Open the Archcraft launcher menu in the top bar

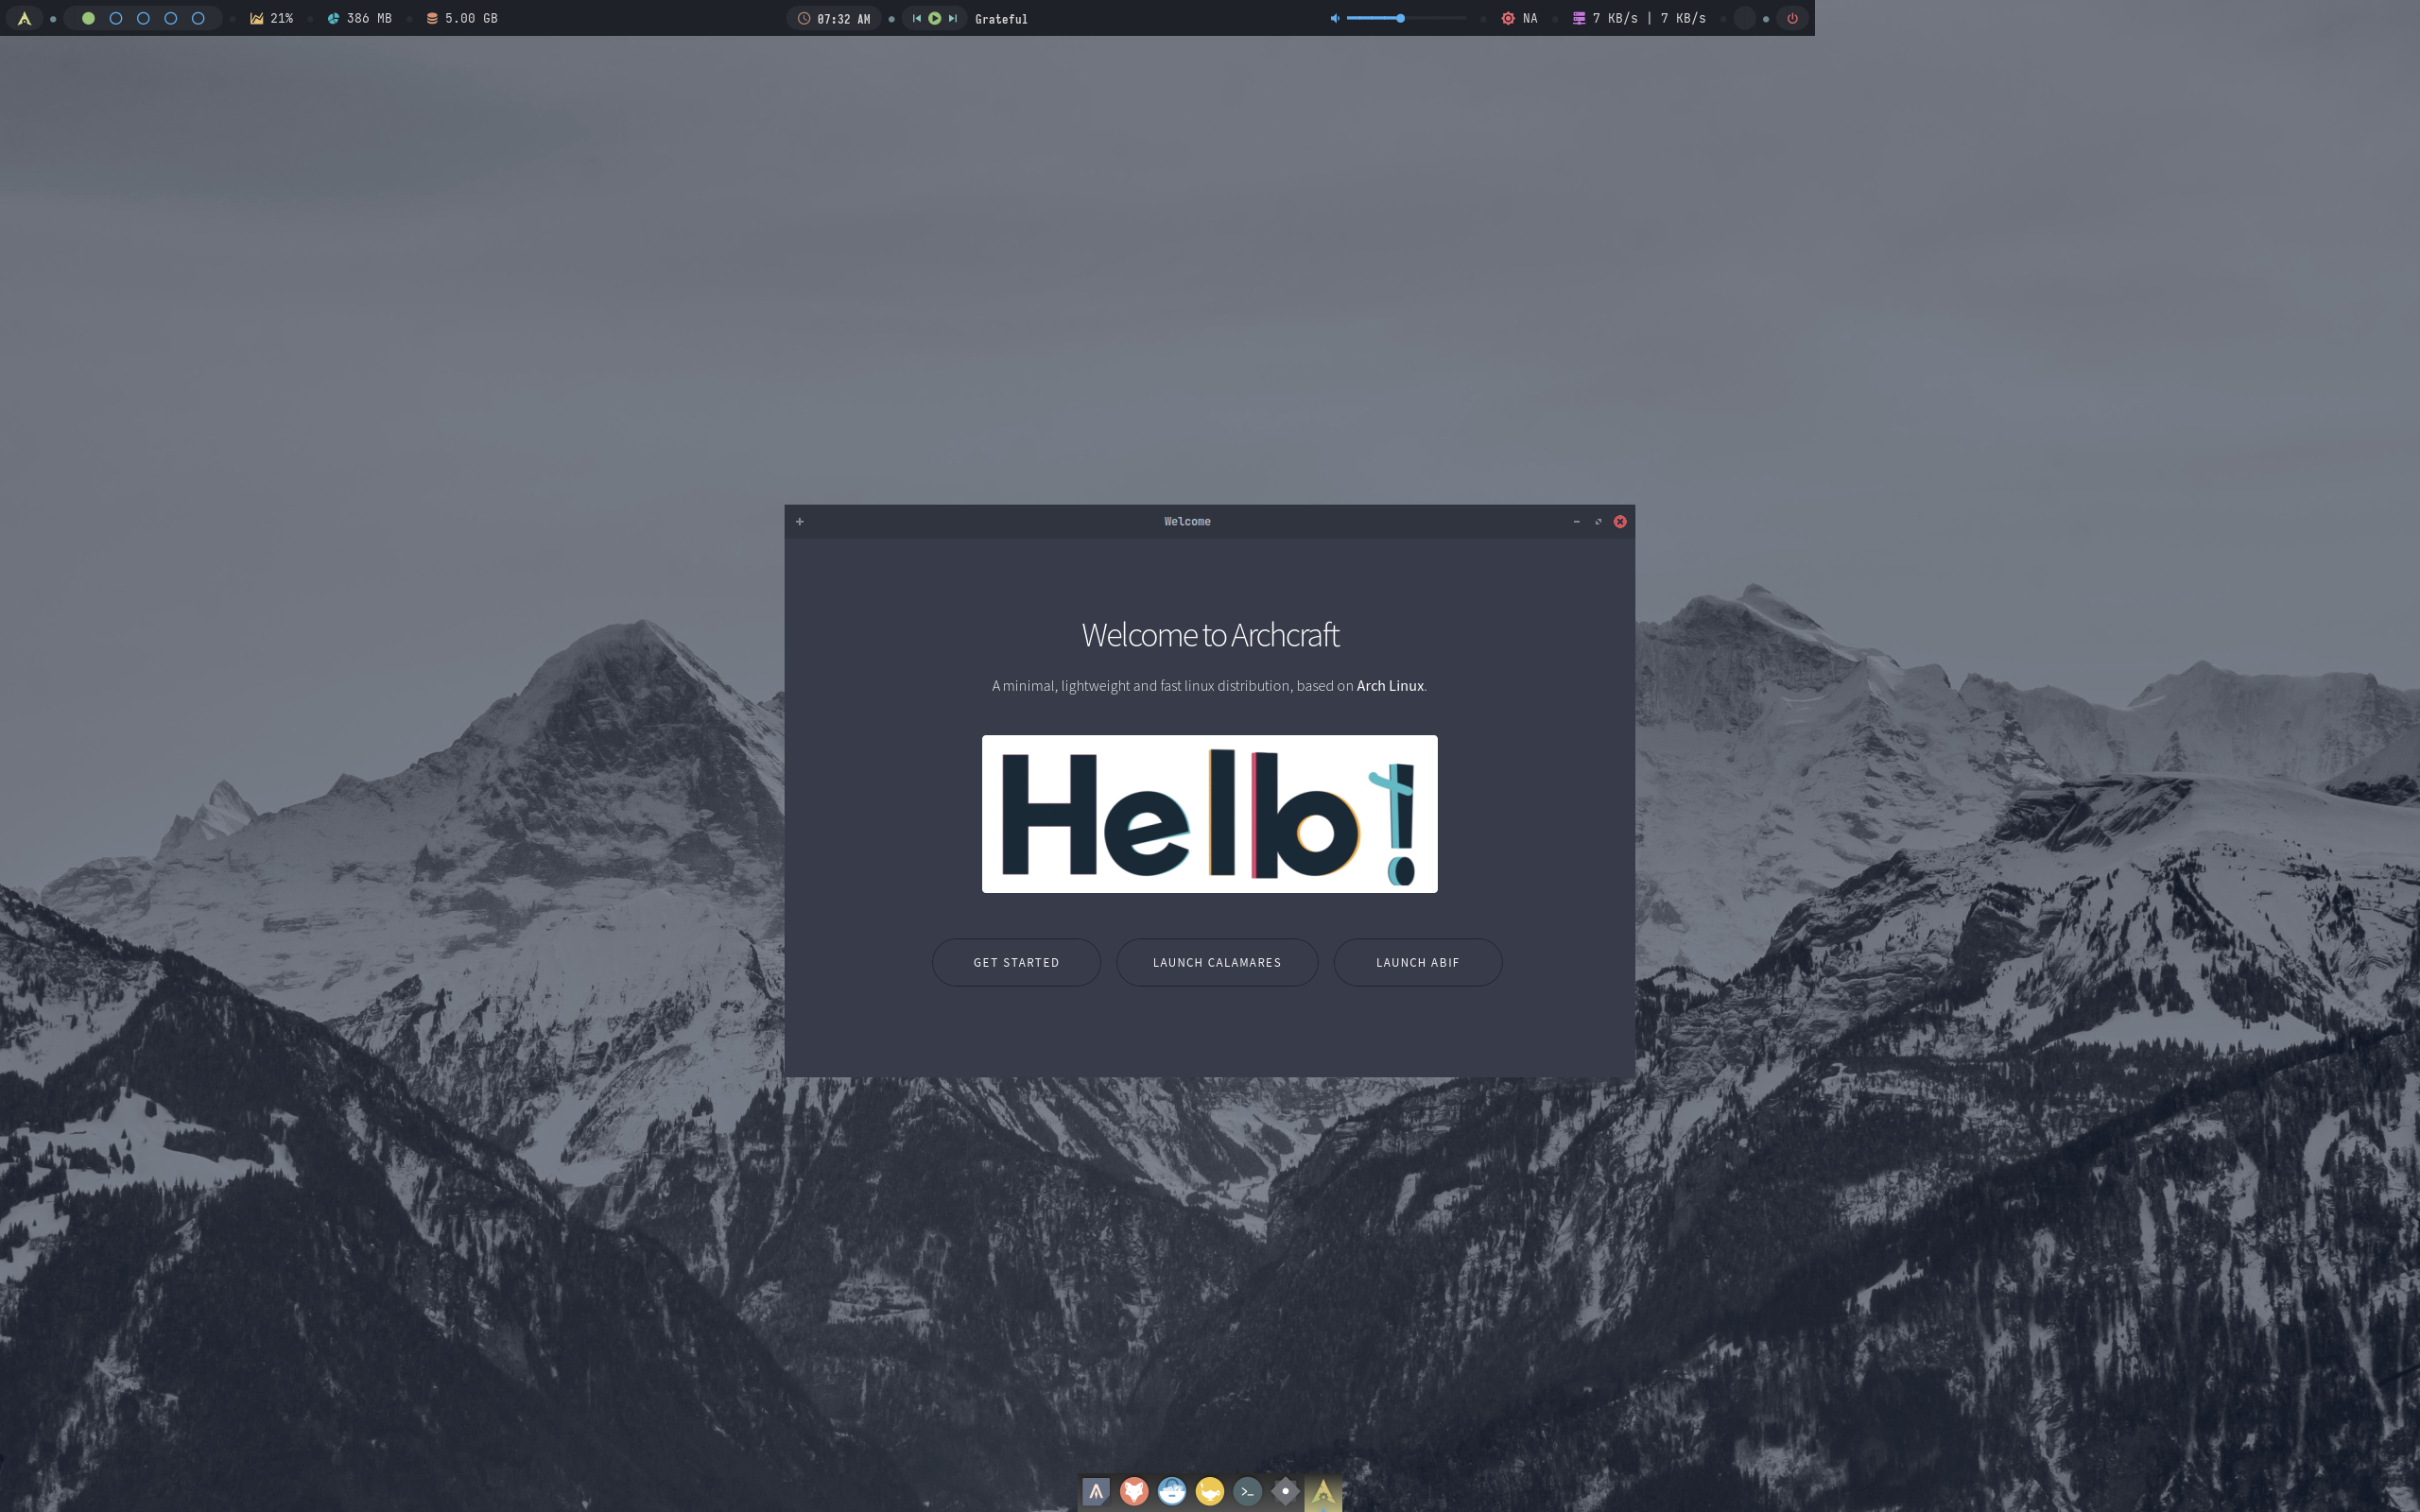click(24, 18)
